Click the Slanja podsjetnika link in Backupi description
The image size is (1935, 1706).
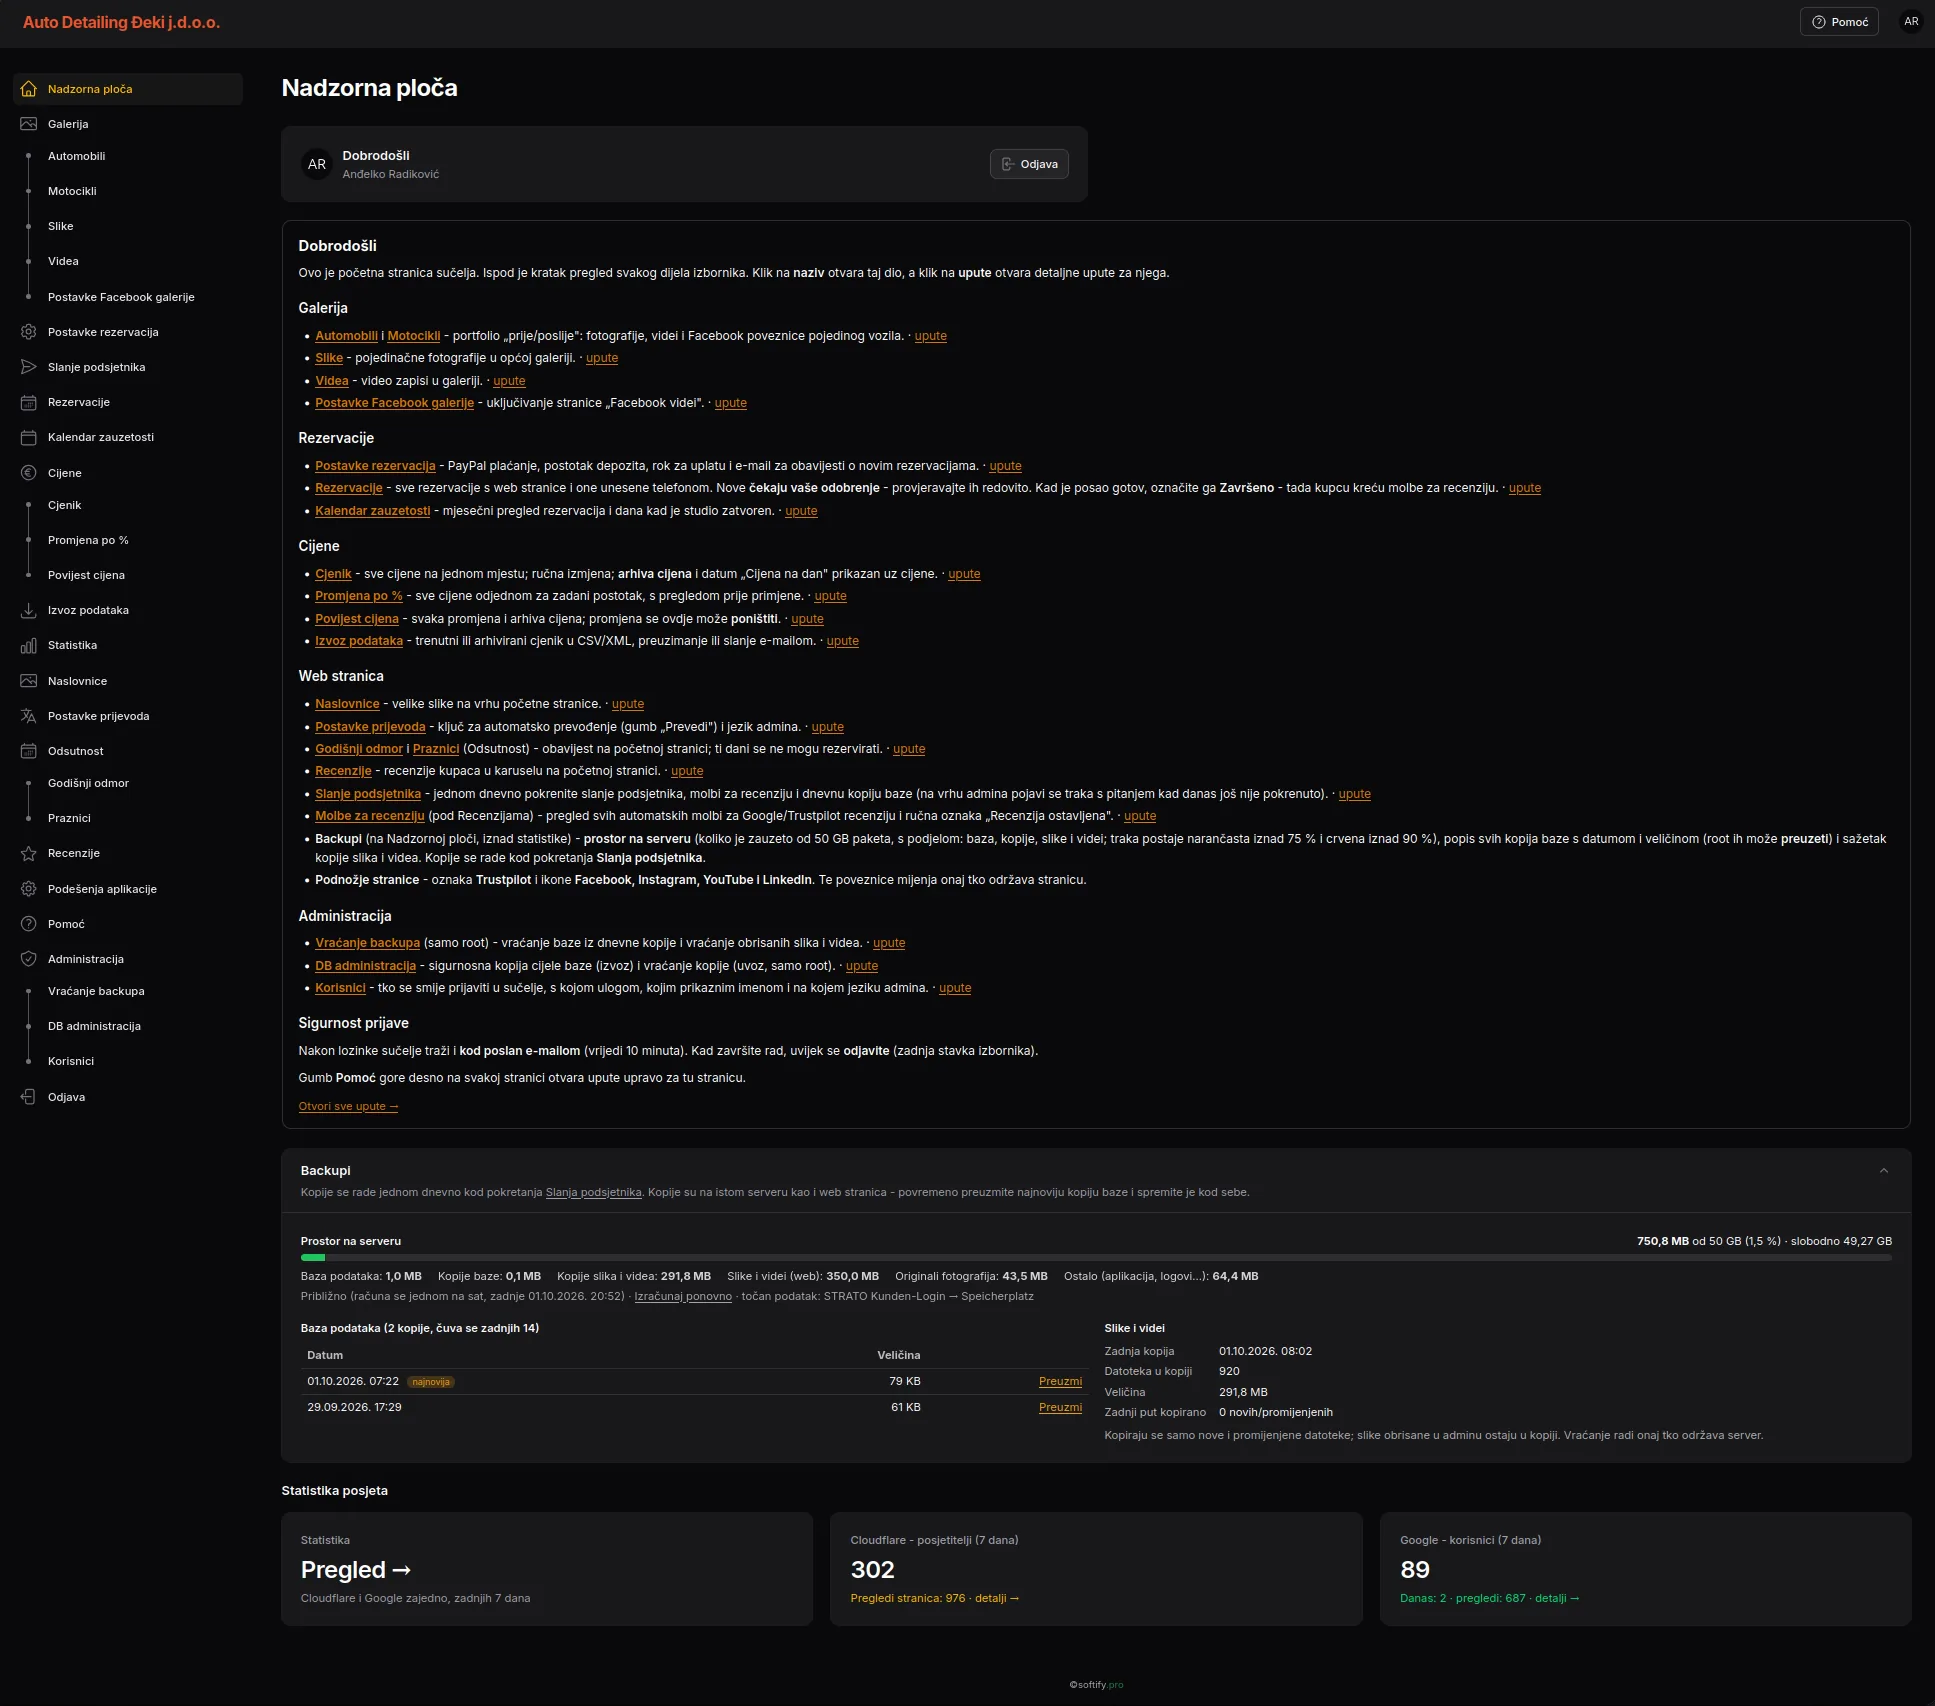[593, 1192]
